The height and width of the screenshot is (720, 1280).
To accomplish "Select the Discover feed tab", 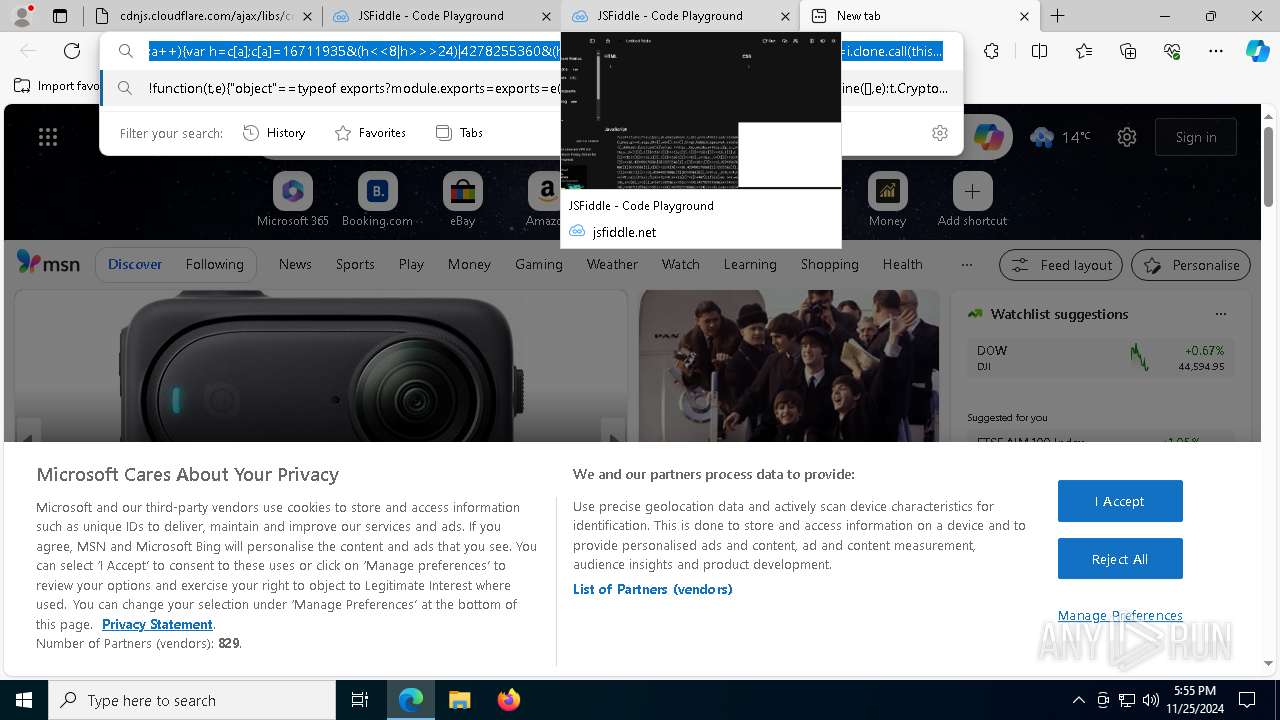I will (135, 265).
